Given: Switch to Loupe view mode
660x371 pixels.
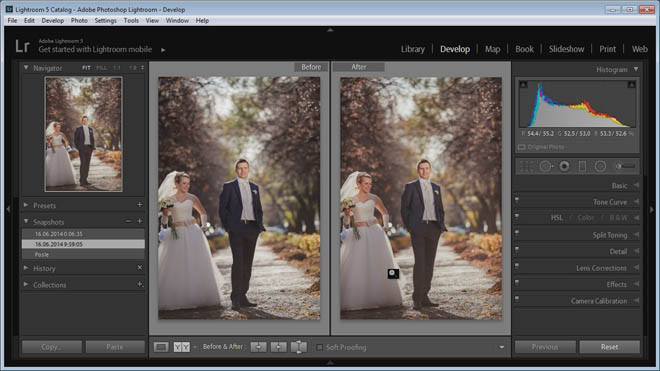Looking at the screenshot, I should coord(161,347).
